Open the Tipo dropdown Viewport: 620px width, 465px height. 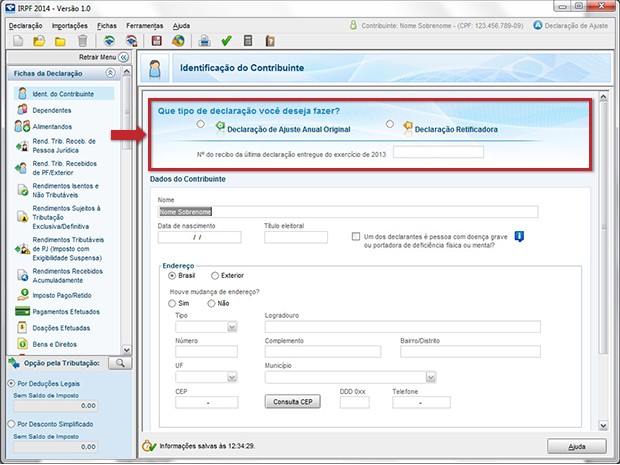click(x=232, y=327)
